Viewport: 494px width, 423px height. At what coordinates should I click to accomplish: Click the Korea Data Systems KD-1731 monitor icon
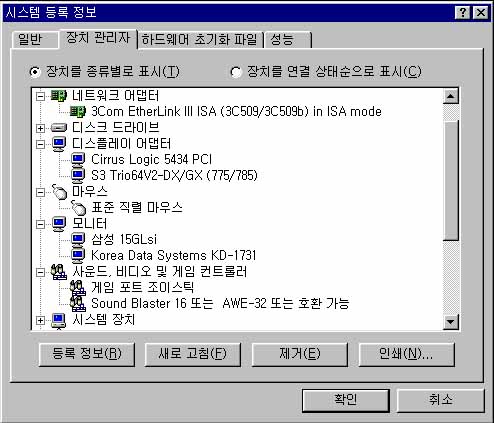click(x=78, y=256)
